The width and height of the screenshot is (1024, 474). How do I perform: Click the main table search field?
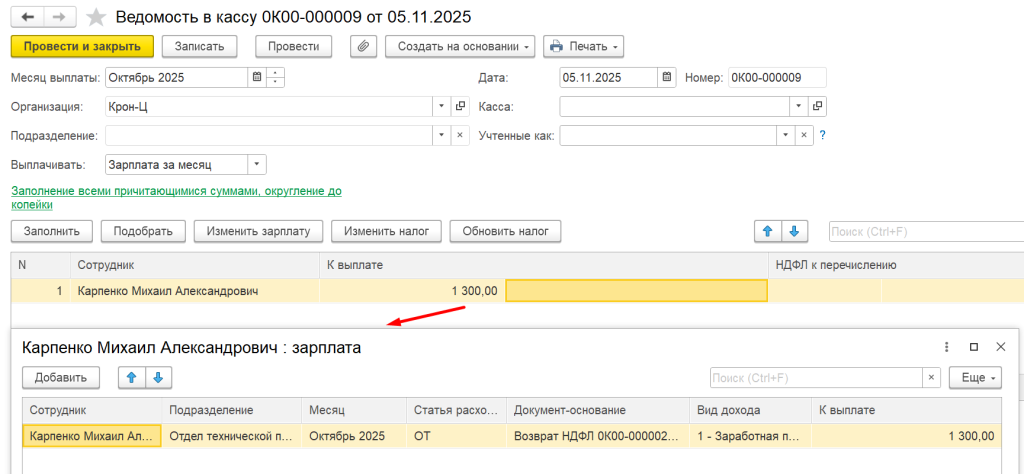(x=926, y=231)
